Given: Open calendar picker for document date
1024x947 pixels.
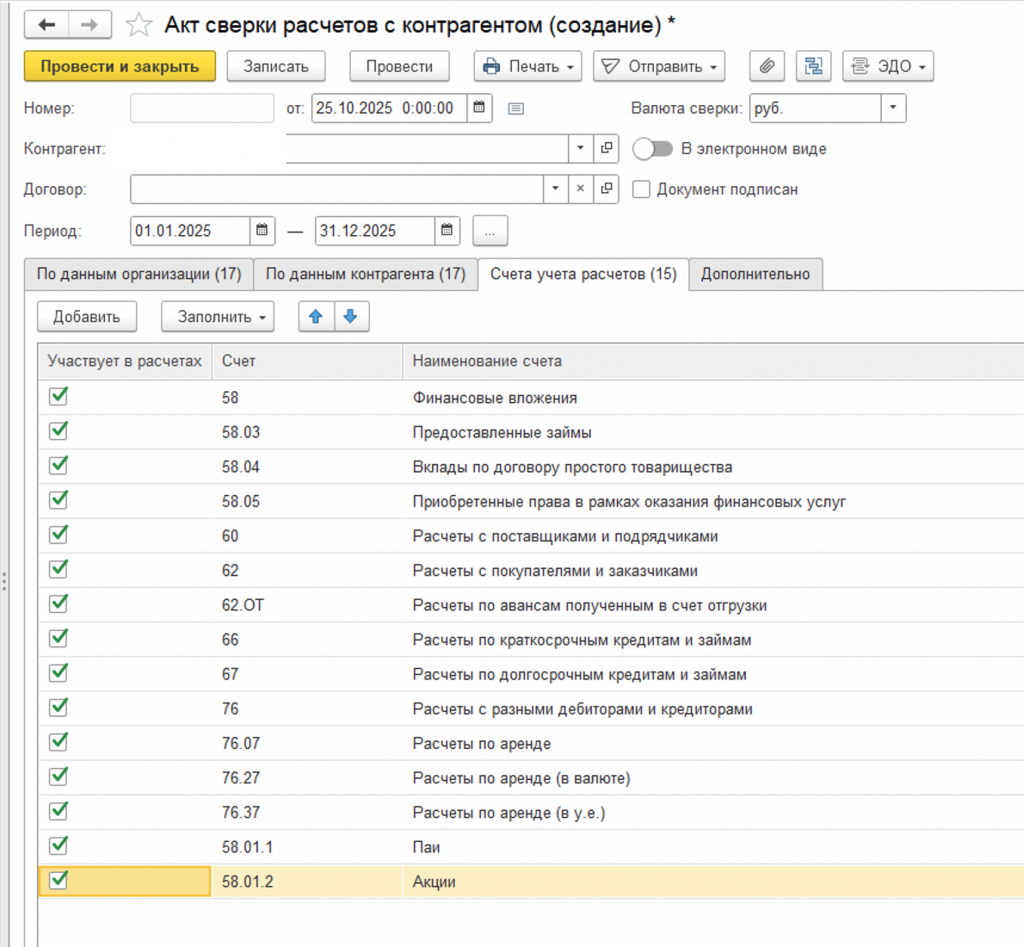Looking at the screenshot, I should [479, 108].
